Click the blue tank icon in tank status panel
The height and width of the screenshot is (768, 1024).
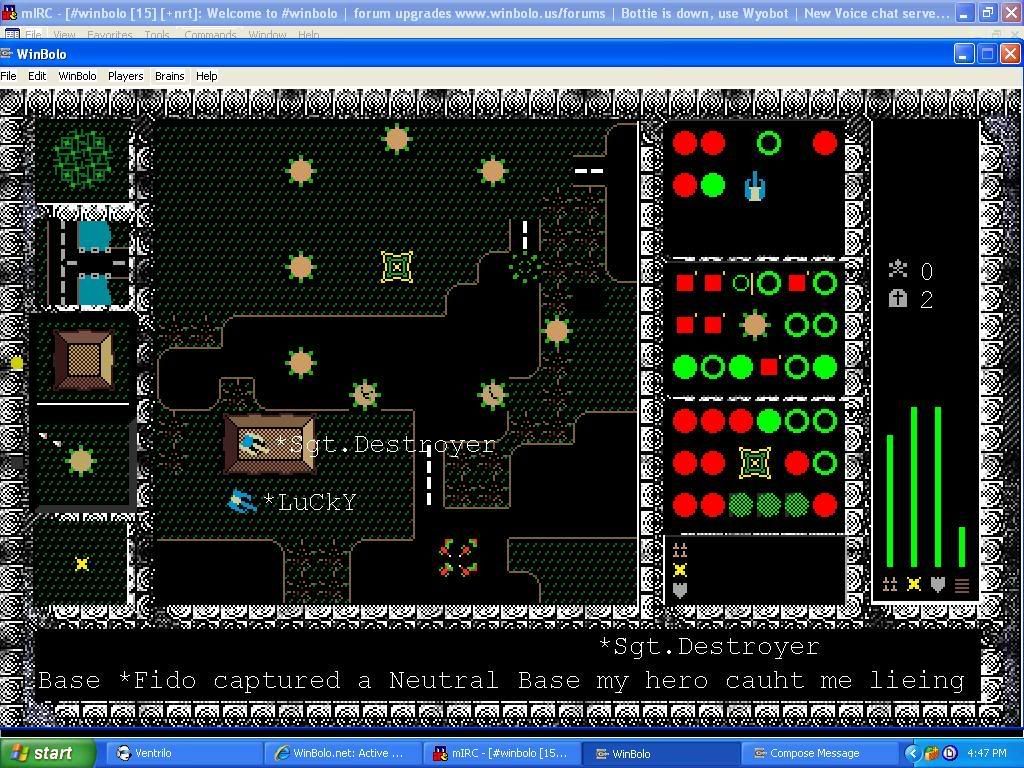pyautogui.click(x=755, y=186)
